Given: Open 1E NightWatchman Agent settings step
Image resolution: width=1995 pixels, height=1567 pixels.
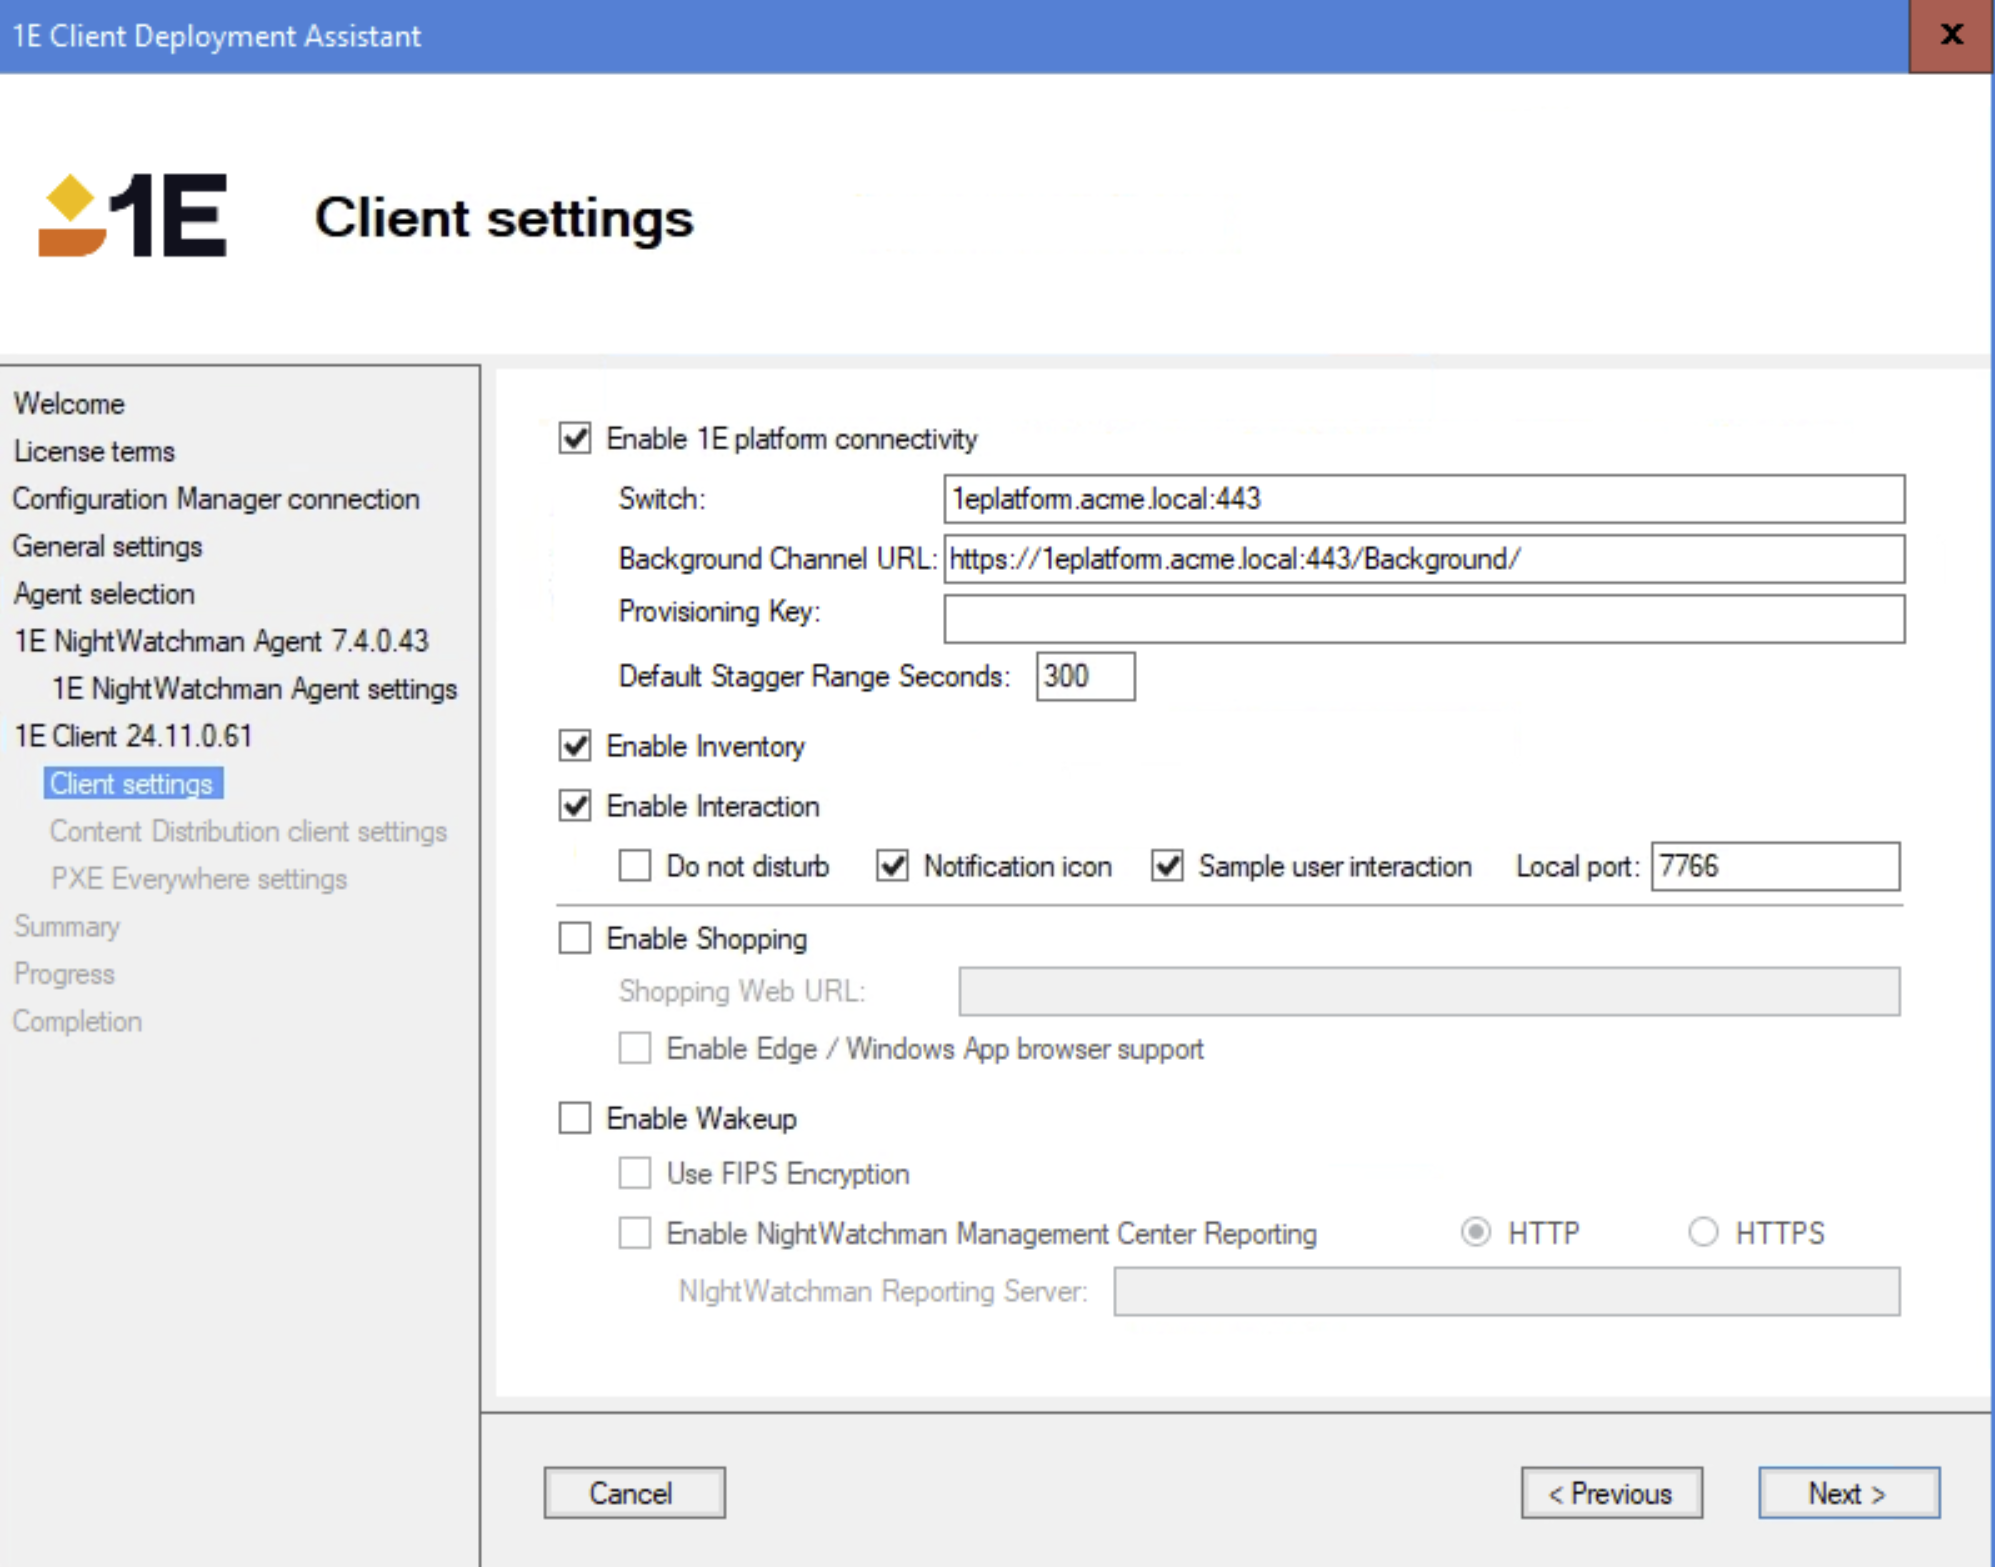Looking at the screenshot, I should (255, 689).
